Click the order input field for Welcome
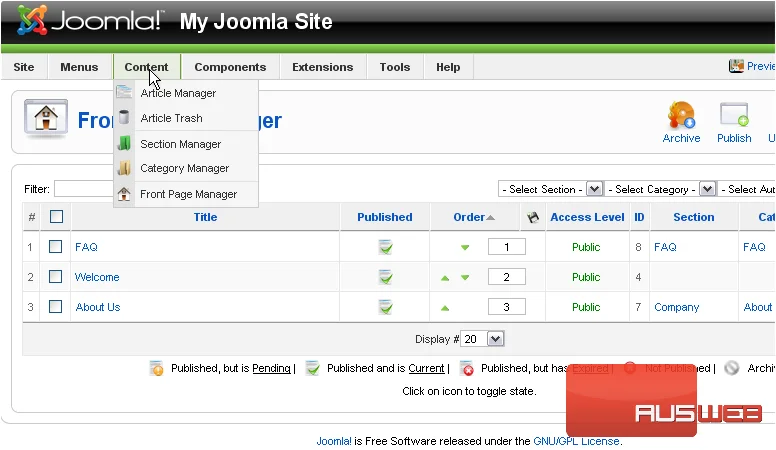The image size is (776, 450). (x=507, y=277)
